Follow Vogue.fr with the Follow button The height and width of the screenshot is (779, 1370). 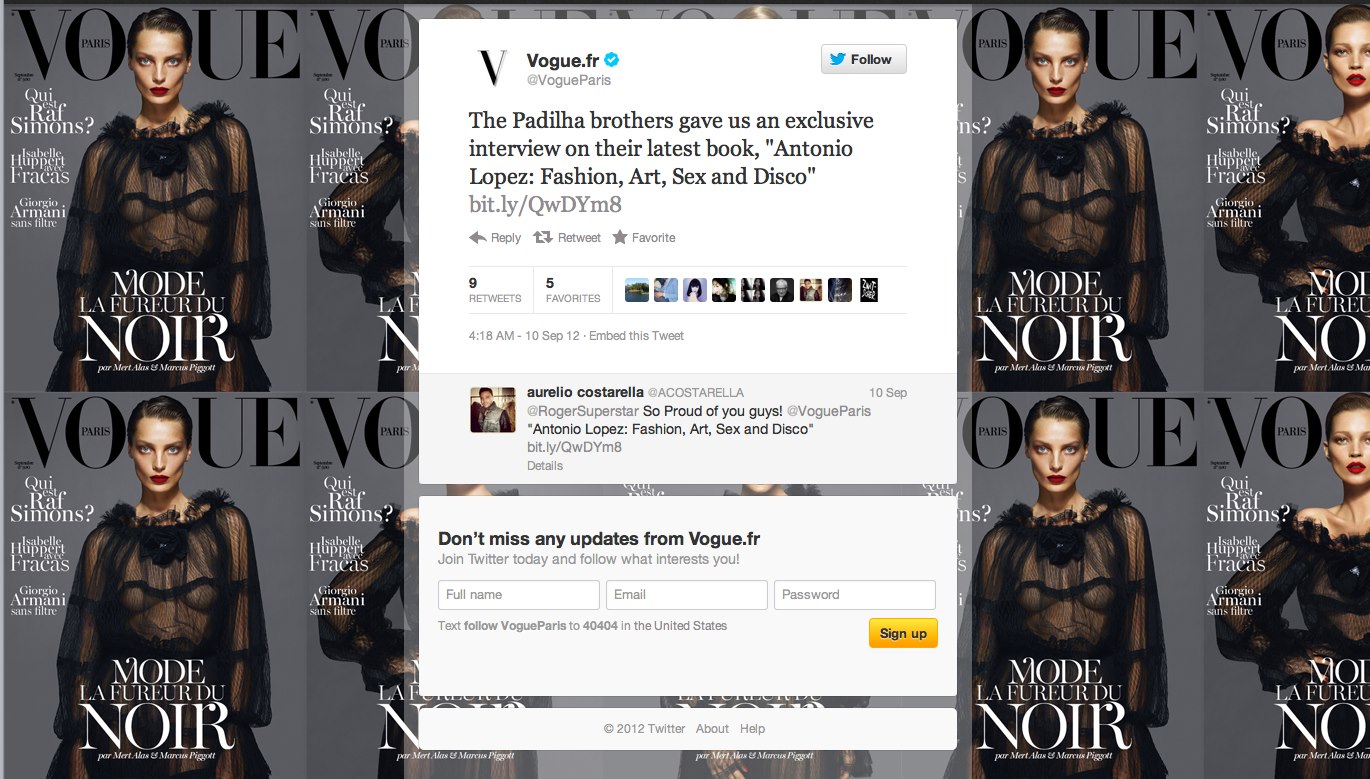[864, 59]
